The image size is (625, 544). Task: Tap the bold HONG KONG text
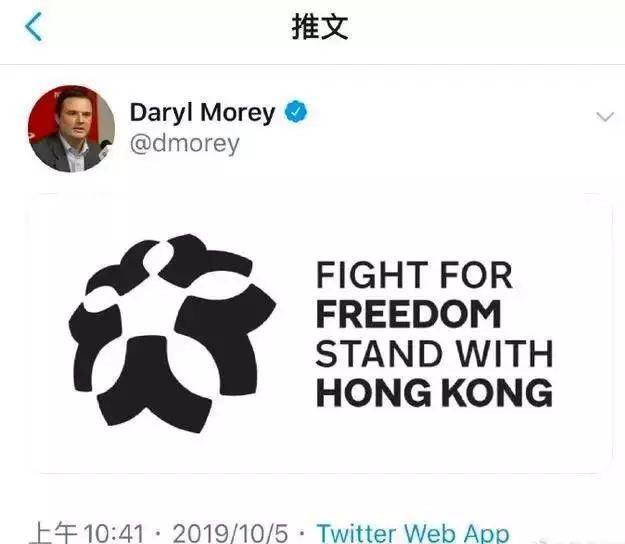pos(434,393)
